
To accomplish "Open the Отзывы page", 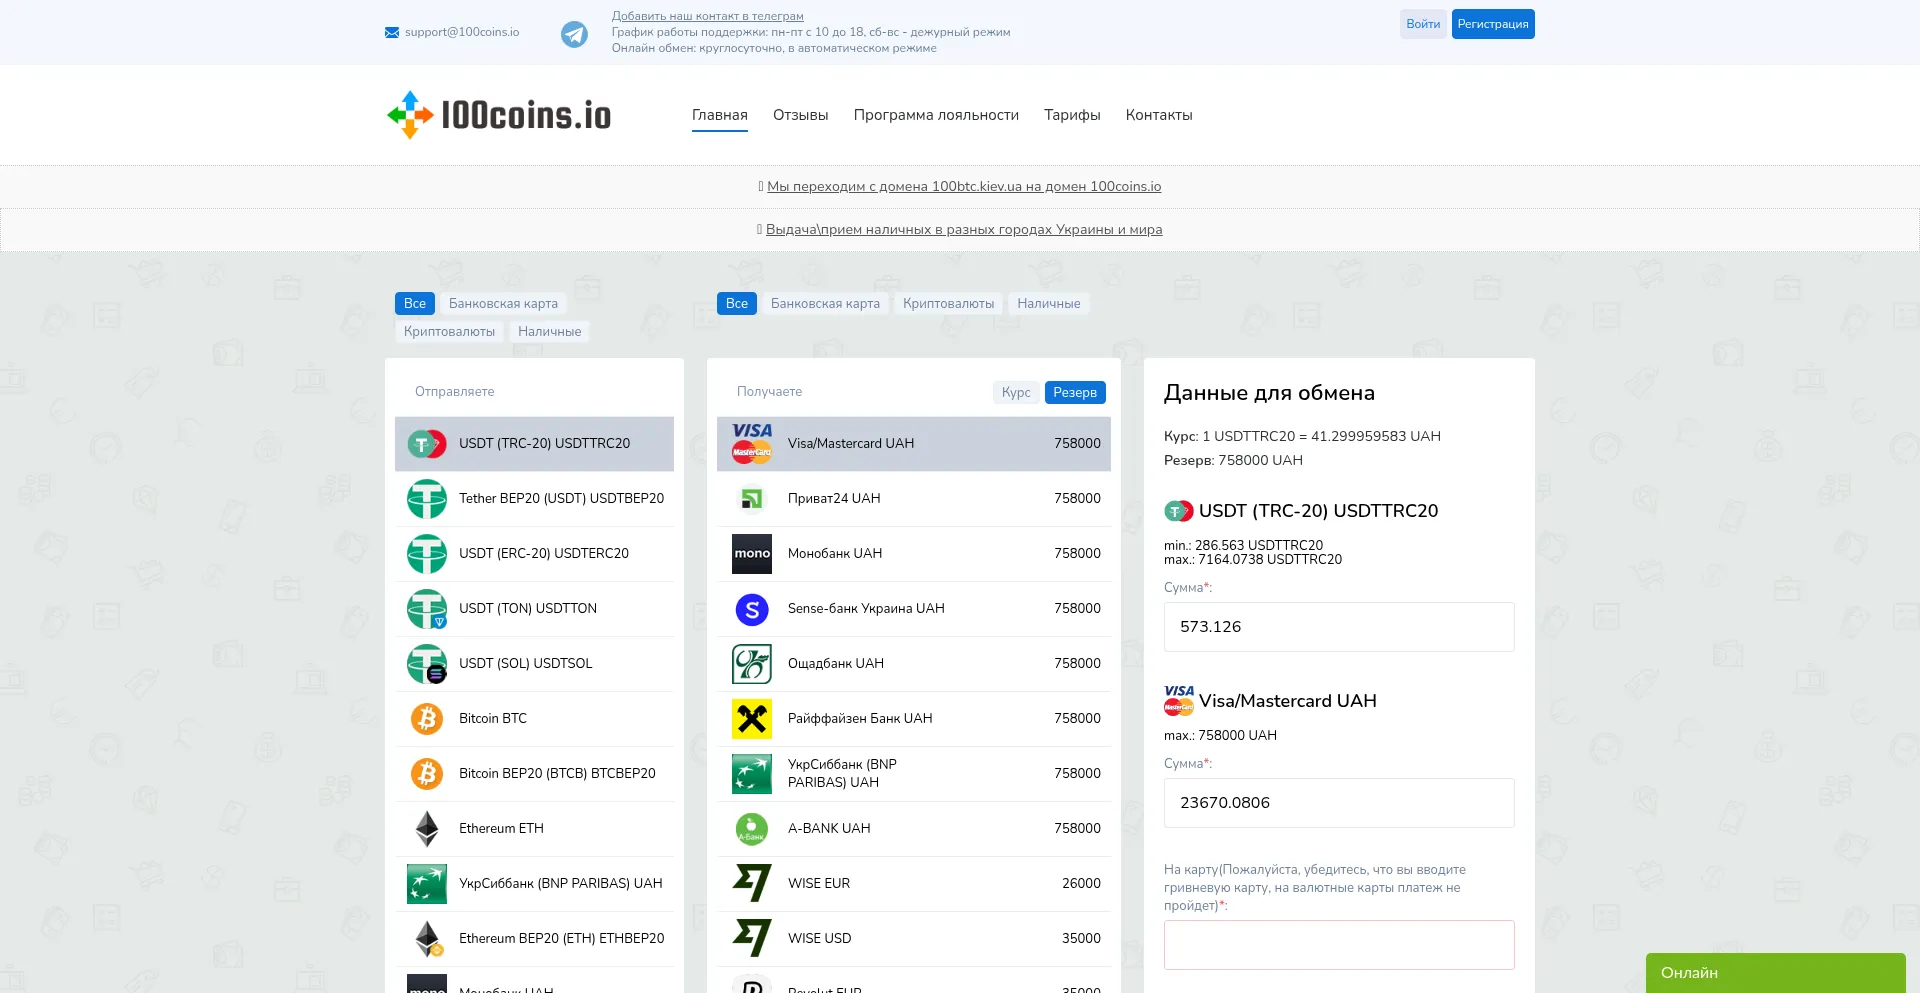I will pyautogui.click(x=800, y=115).
